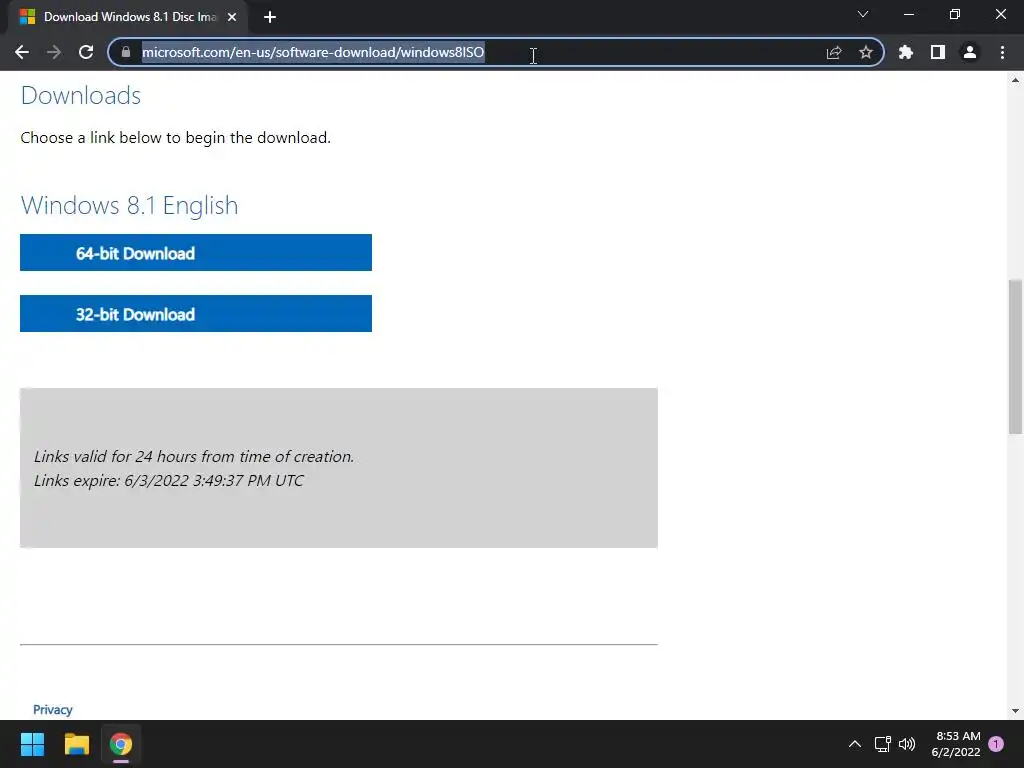Open the notification badge in taskbar
Screen dimensions: 1024x768
click(996, 744)
